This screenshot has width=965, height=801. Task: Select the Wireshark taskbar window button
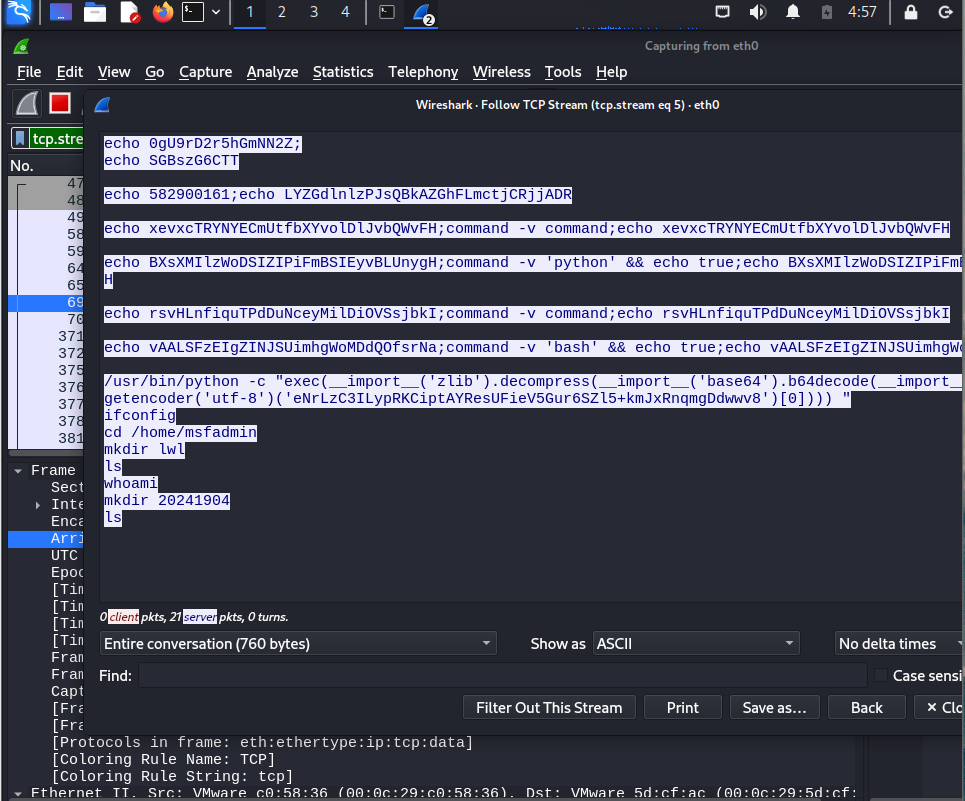tap(422, 14)
